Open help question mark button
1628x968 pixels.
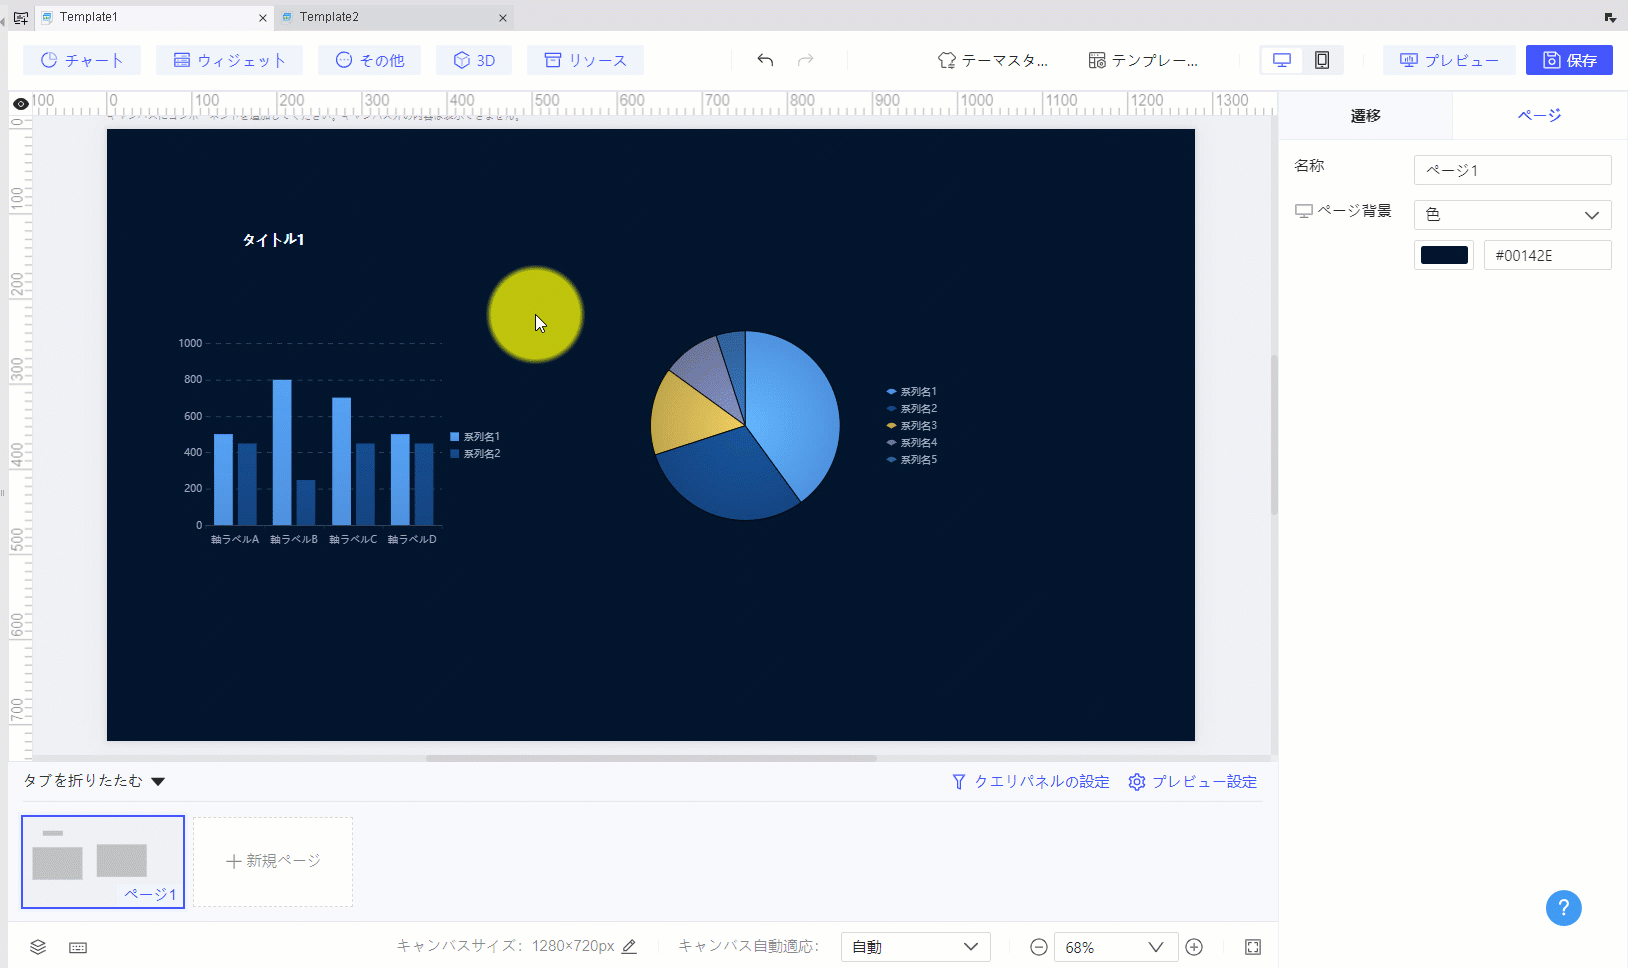click(x=1564, y=908)
